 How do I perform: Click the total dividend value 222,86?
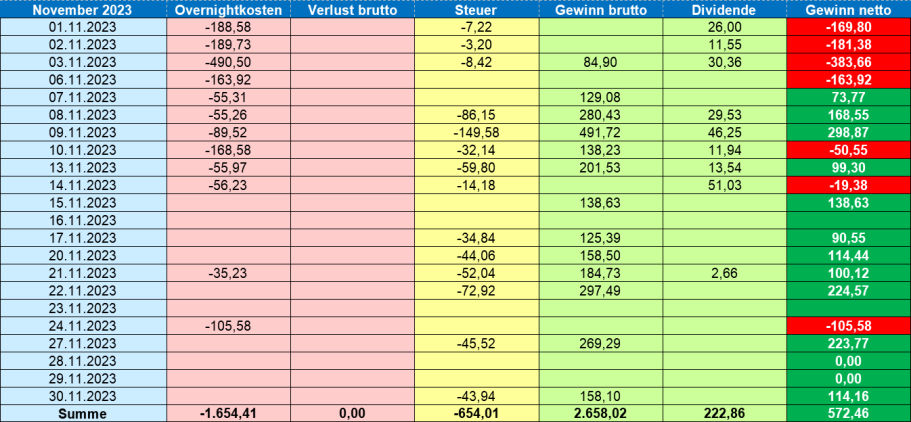[724, 413]
